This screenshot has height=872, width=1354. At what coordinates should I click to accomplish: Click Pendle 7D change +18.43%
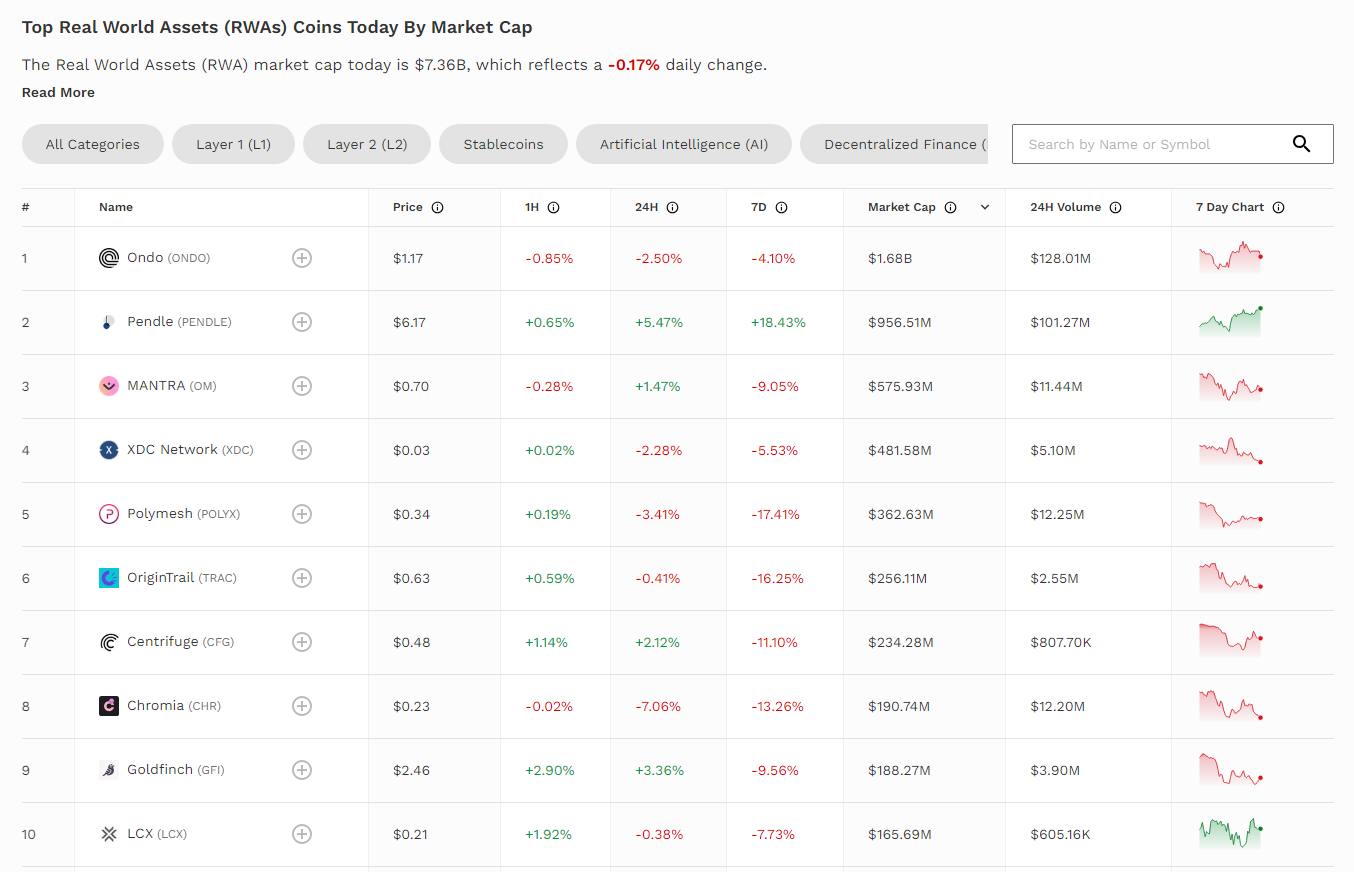point(778,322)
